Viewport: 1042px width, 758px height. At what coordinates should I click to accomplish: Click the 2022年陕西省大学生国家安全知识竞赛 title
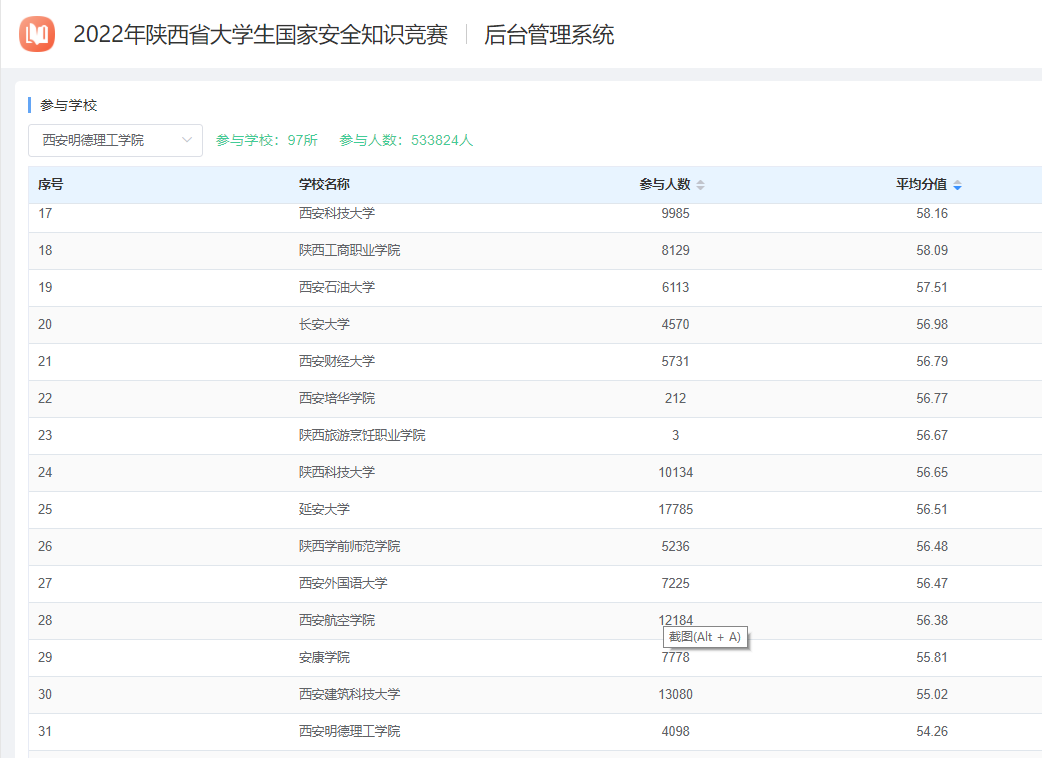(x=260, y=35)
